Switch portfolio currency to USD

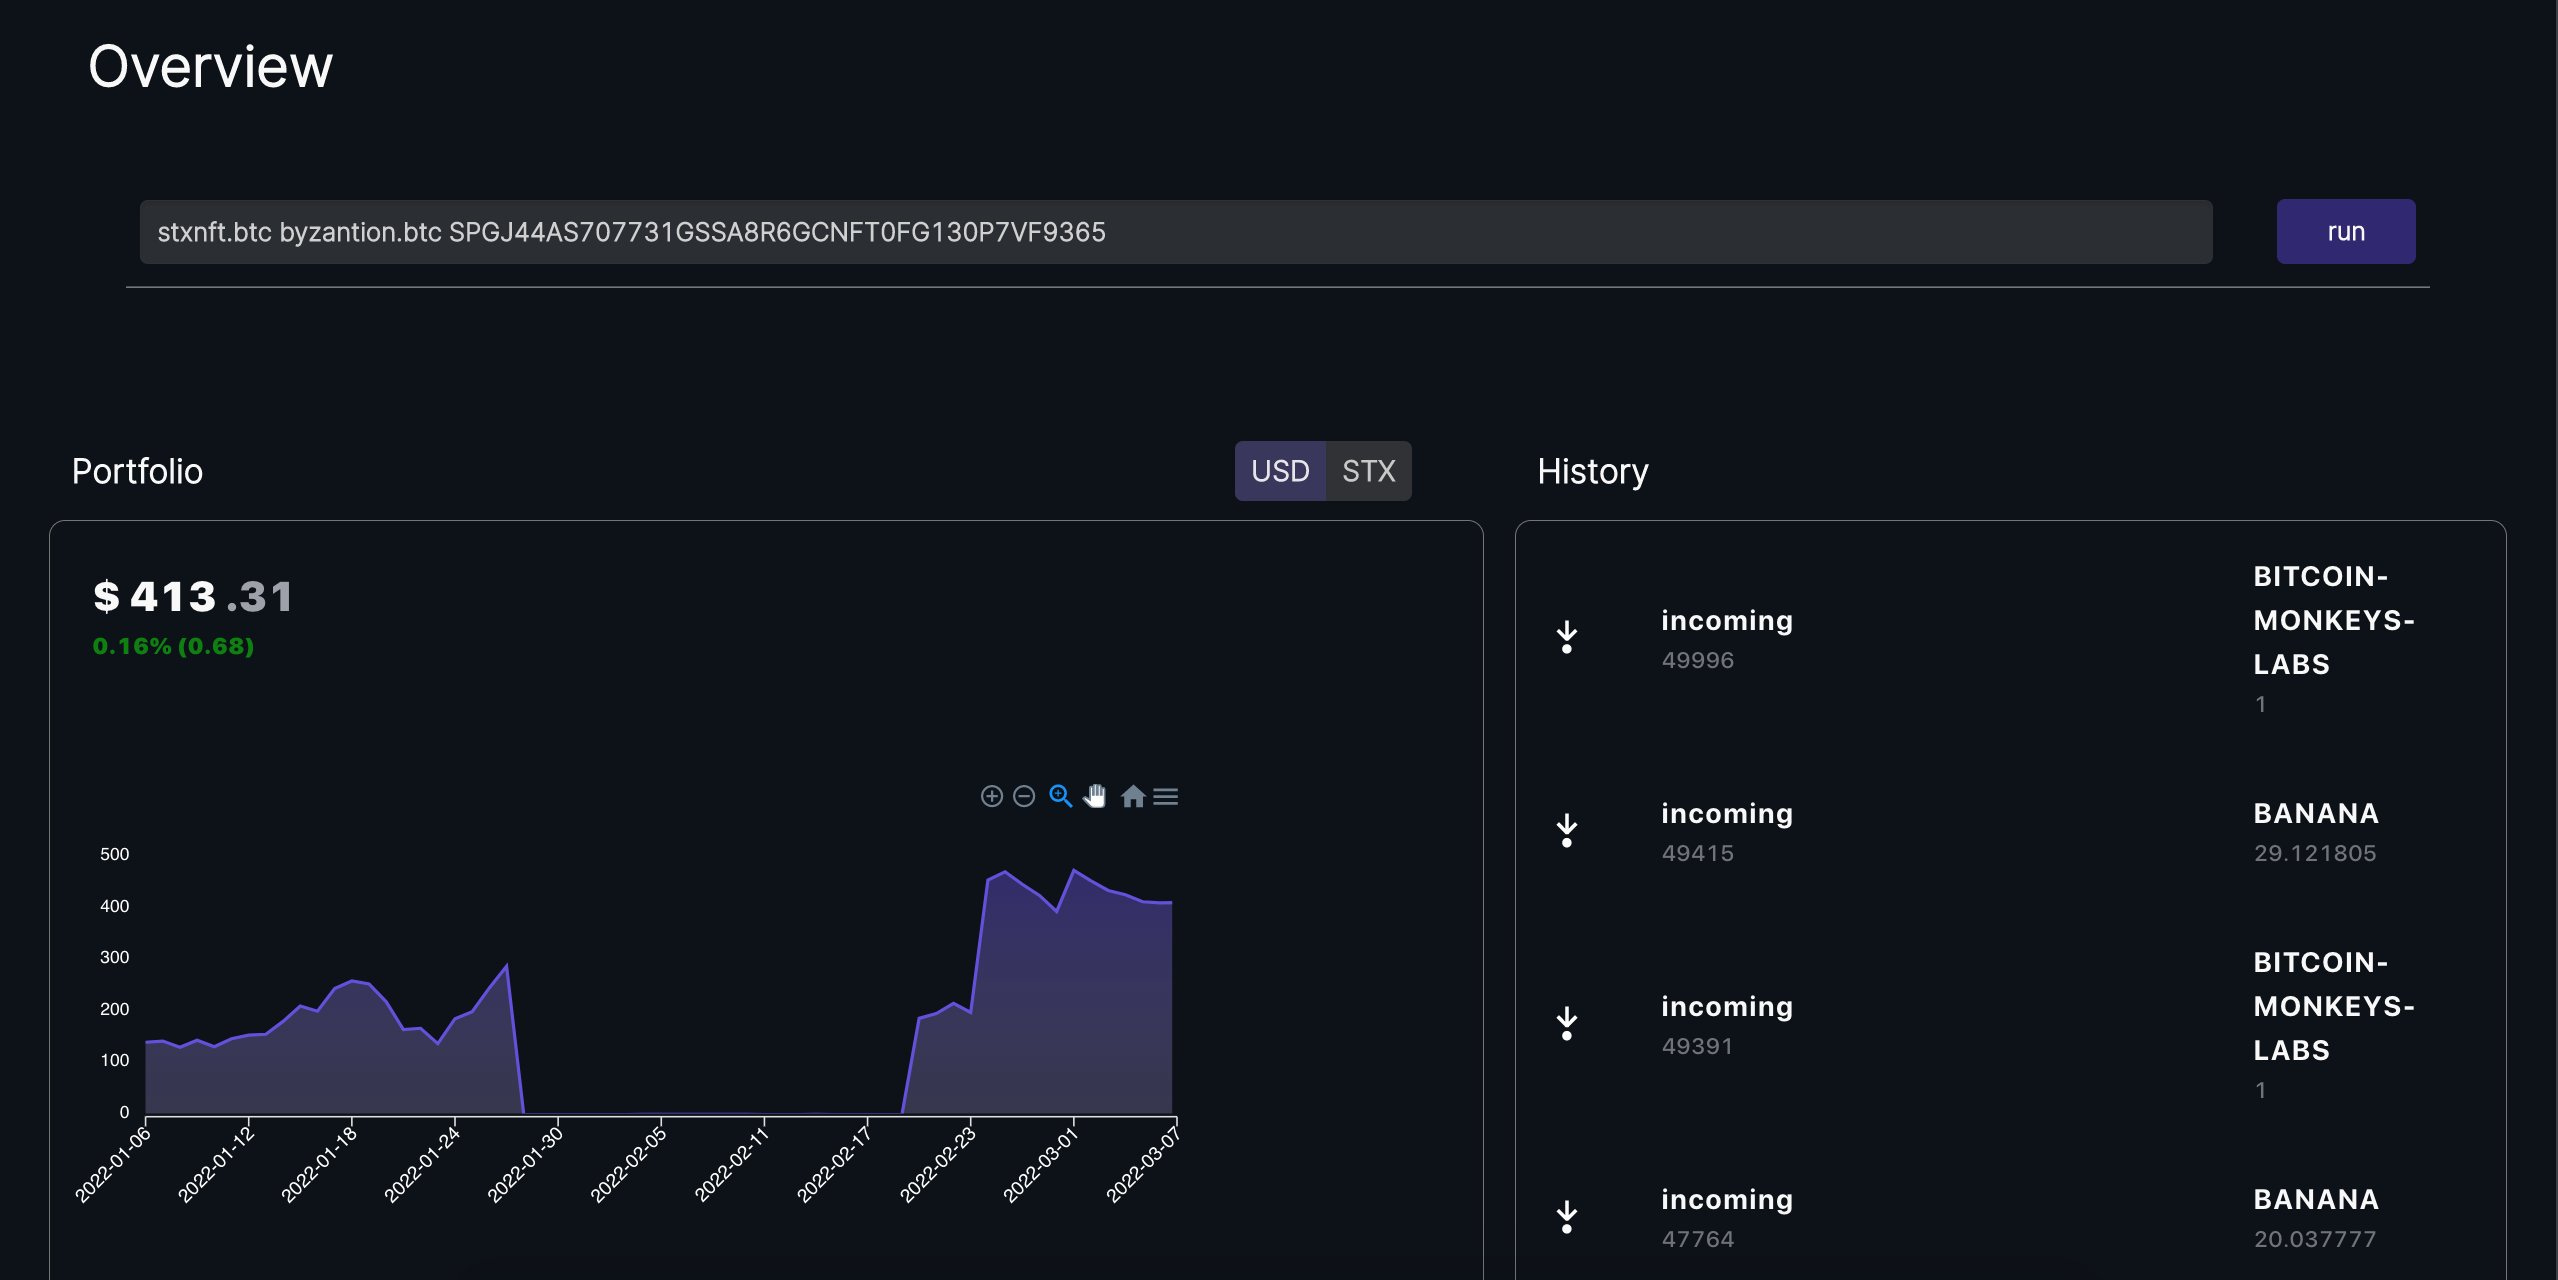pos(1280,471)
